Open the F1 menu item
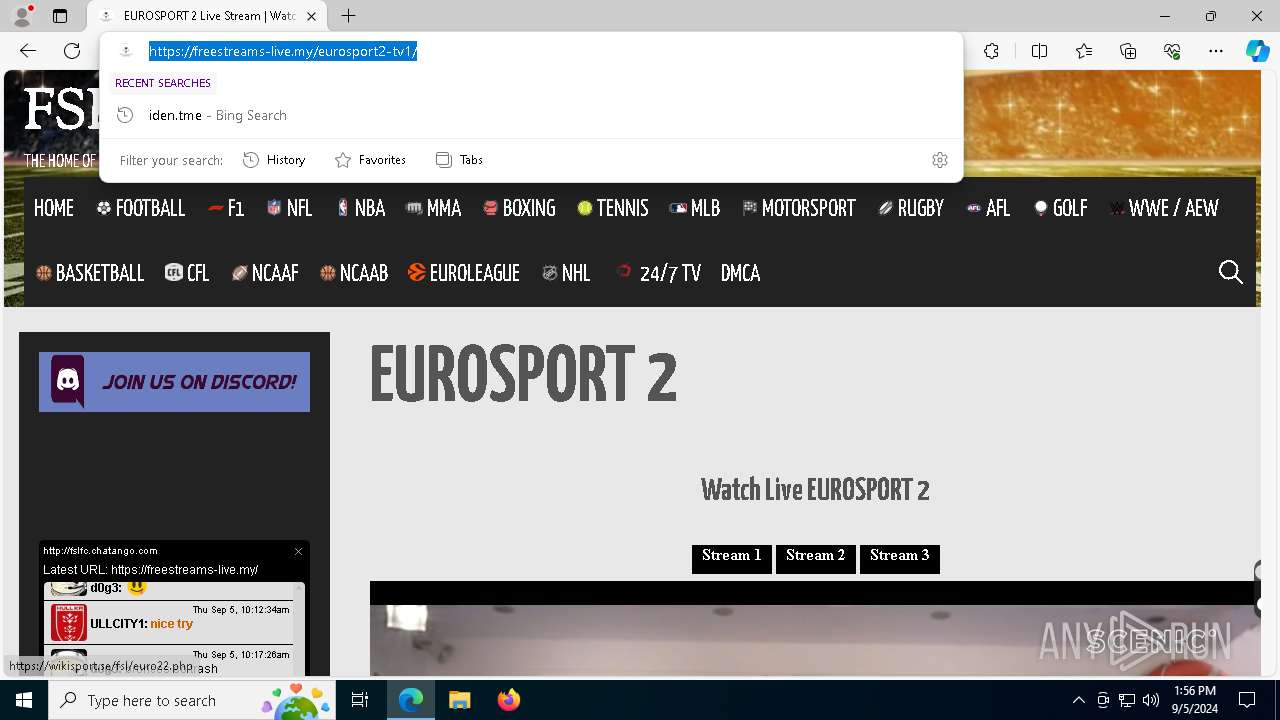This screenshot has width=1280, height=720. pos(226,208)
